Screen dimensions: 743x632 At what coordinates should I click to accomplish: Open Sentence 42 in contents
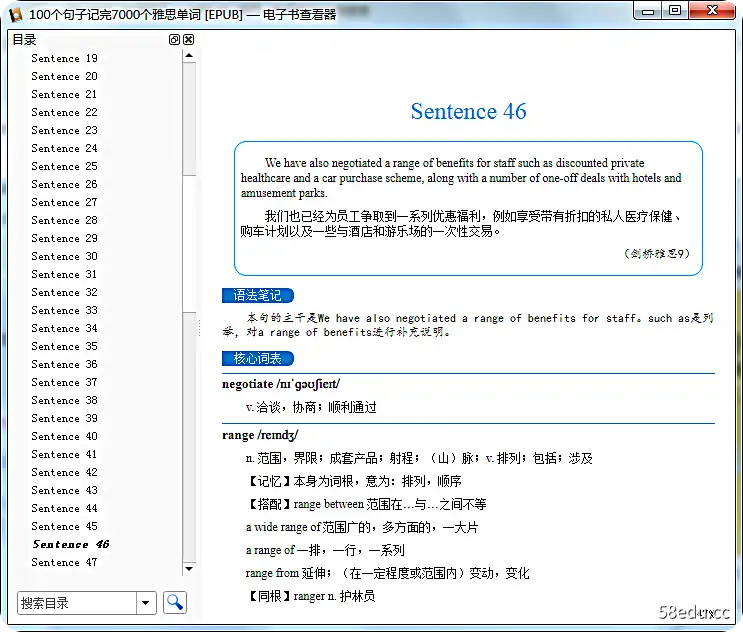point(64,472)
